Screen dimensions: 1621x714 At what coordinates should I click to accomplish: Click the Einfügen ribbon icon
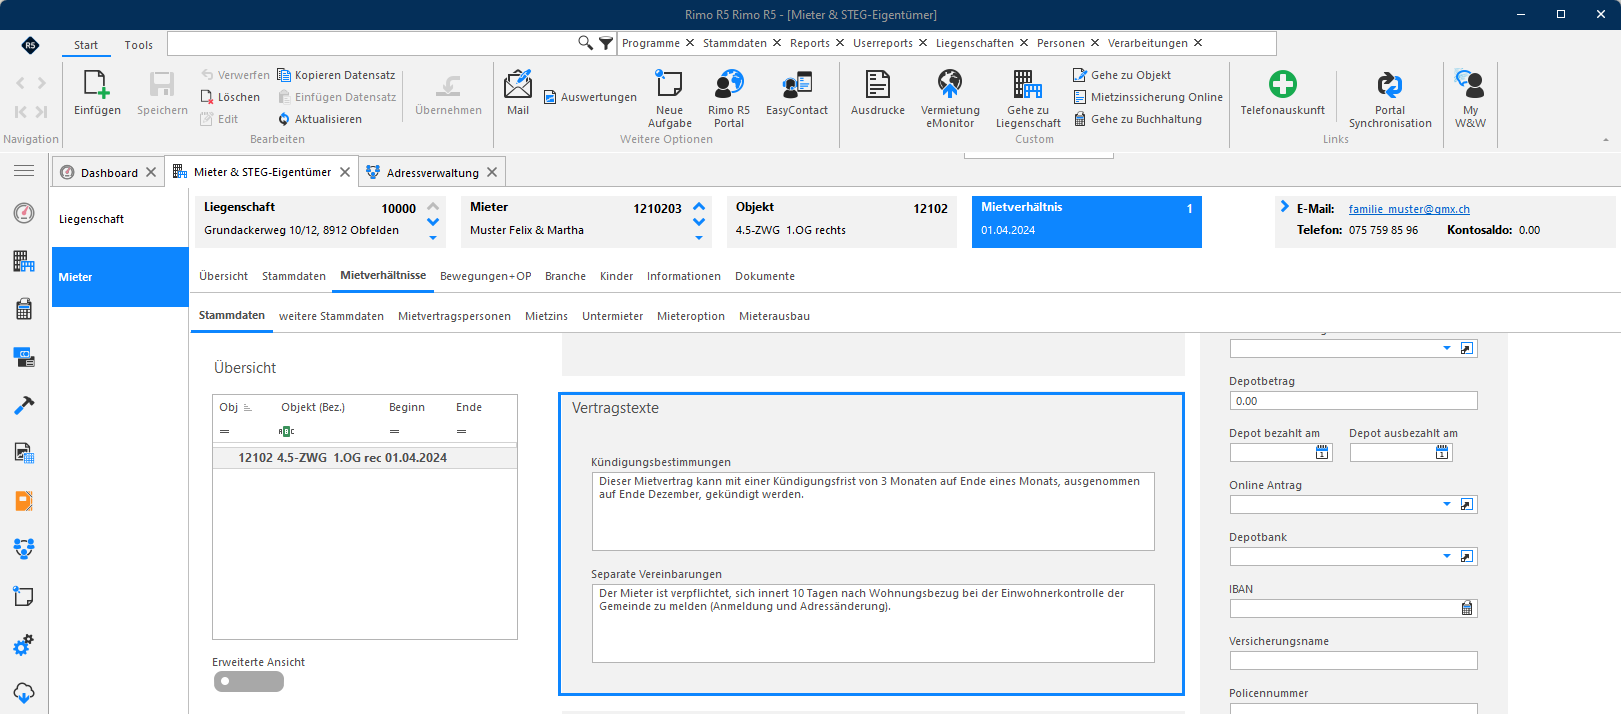pyautogui.click(x=97, y=93)
